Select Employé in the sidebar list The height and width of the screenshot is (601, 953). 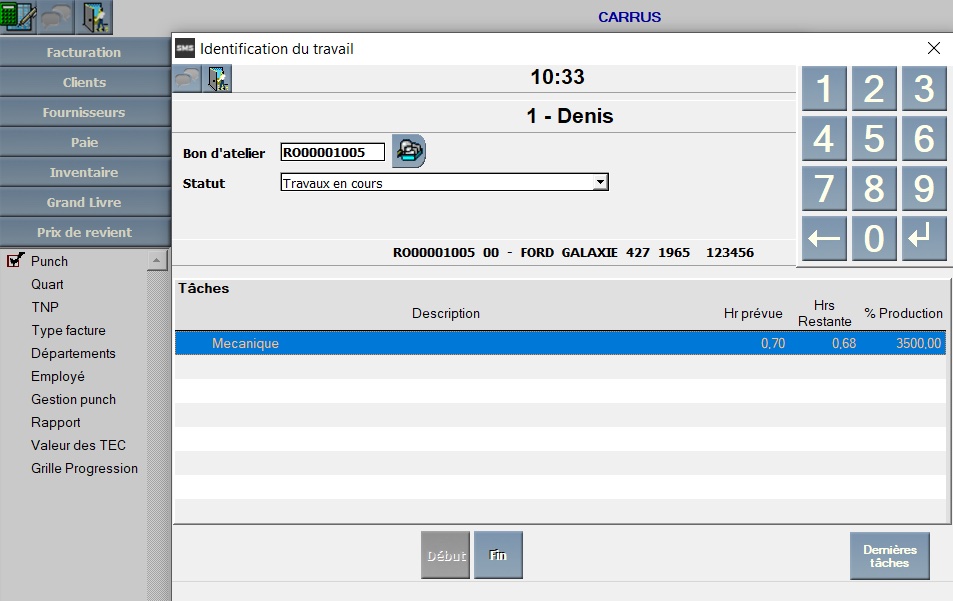pos(58,377)
